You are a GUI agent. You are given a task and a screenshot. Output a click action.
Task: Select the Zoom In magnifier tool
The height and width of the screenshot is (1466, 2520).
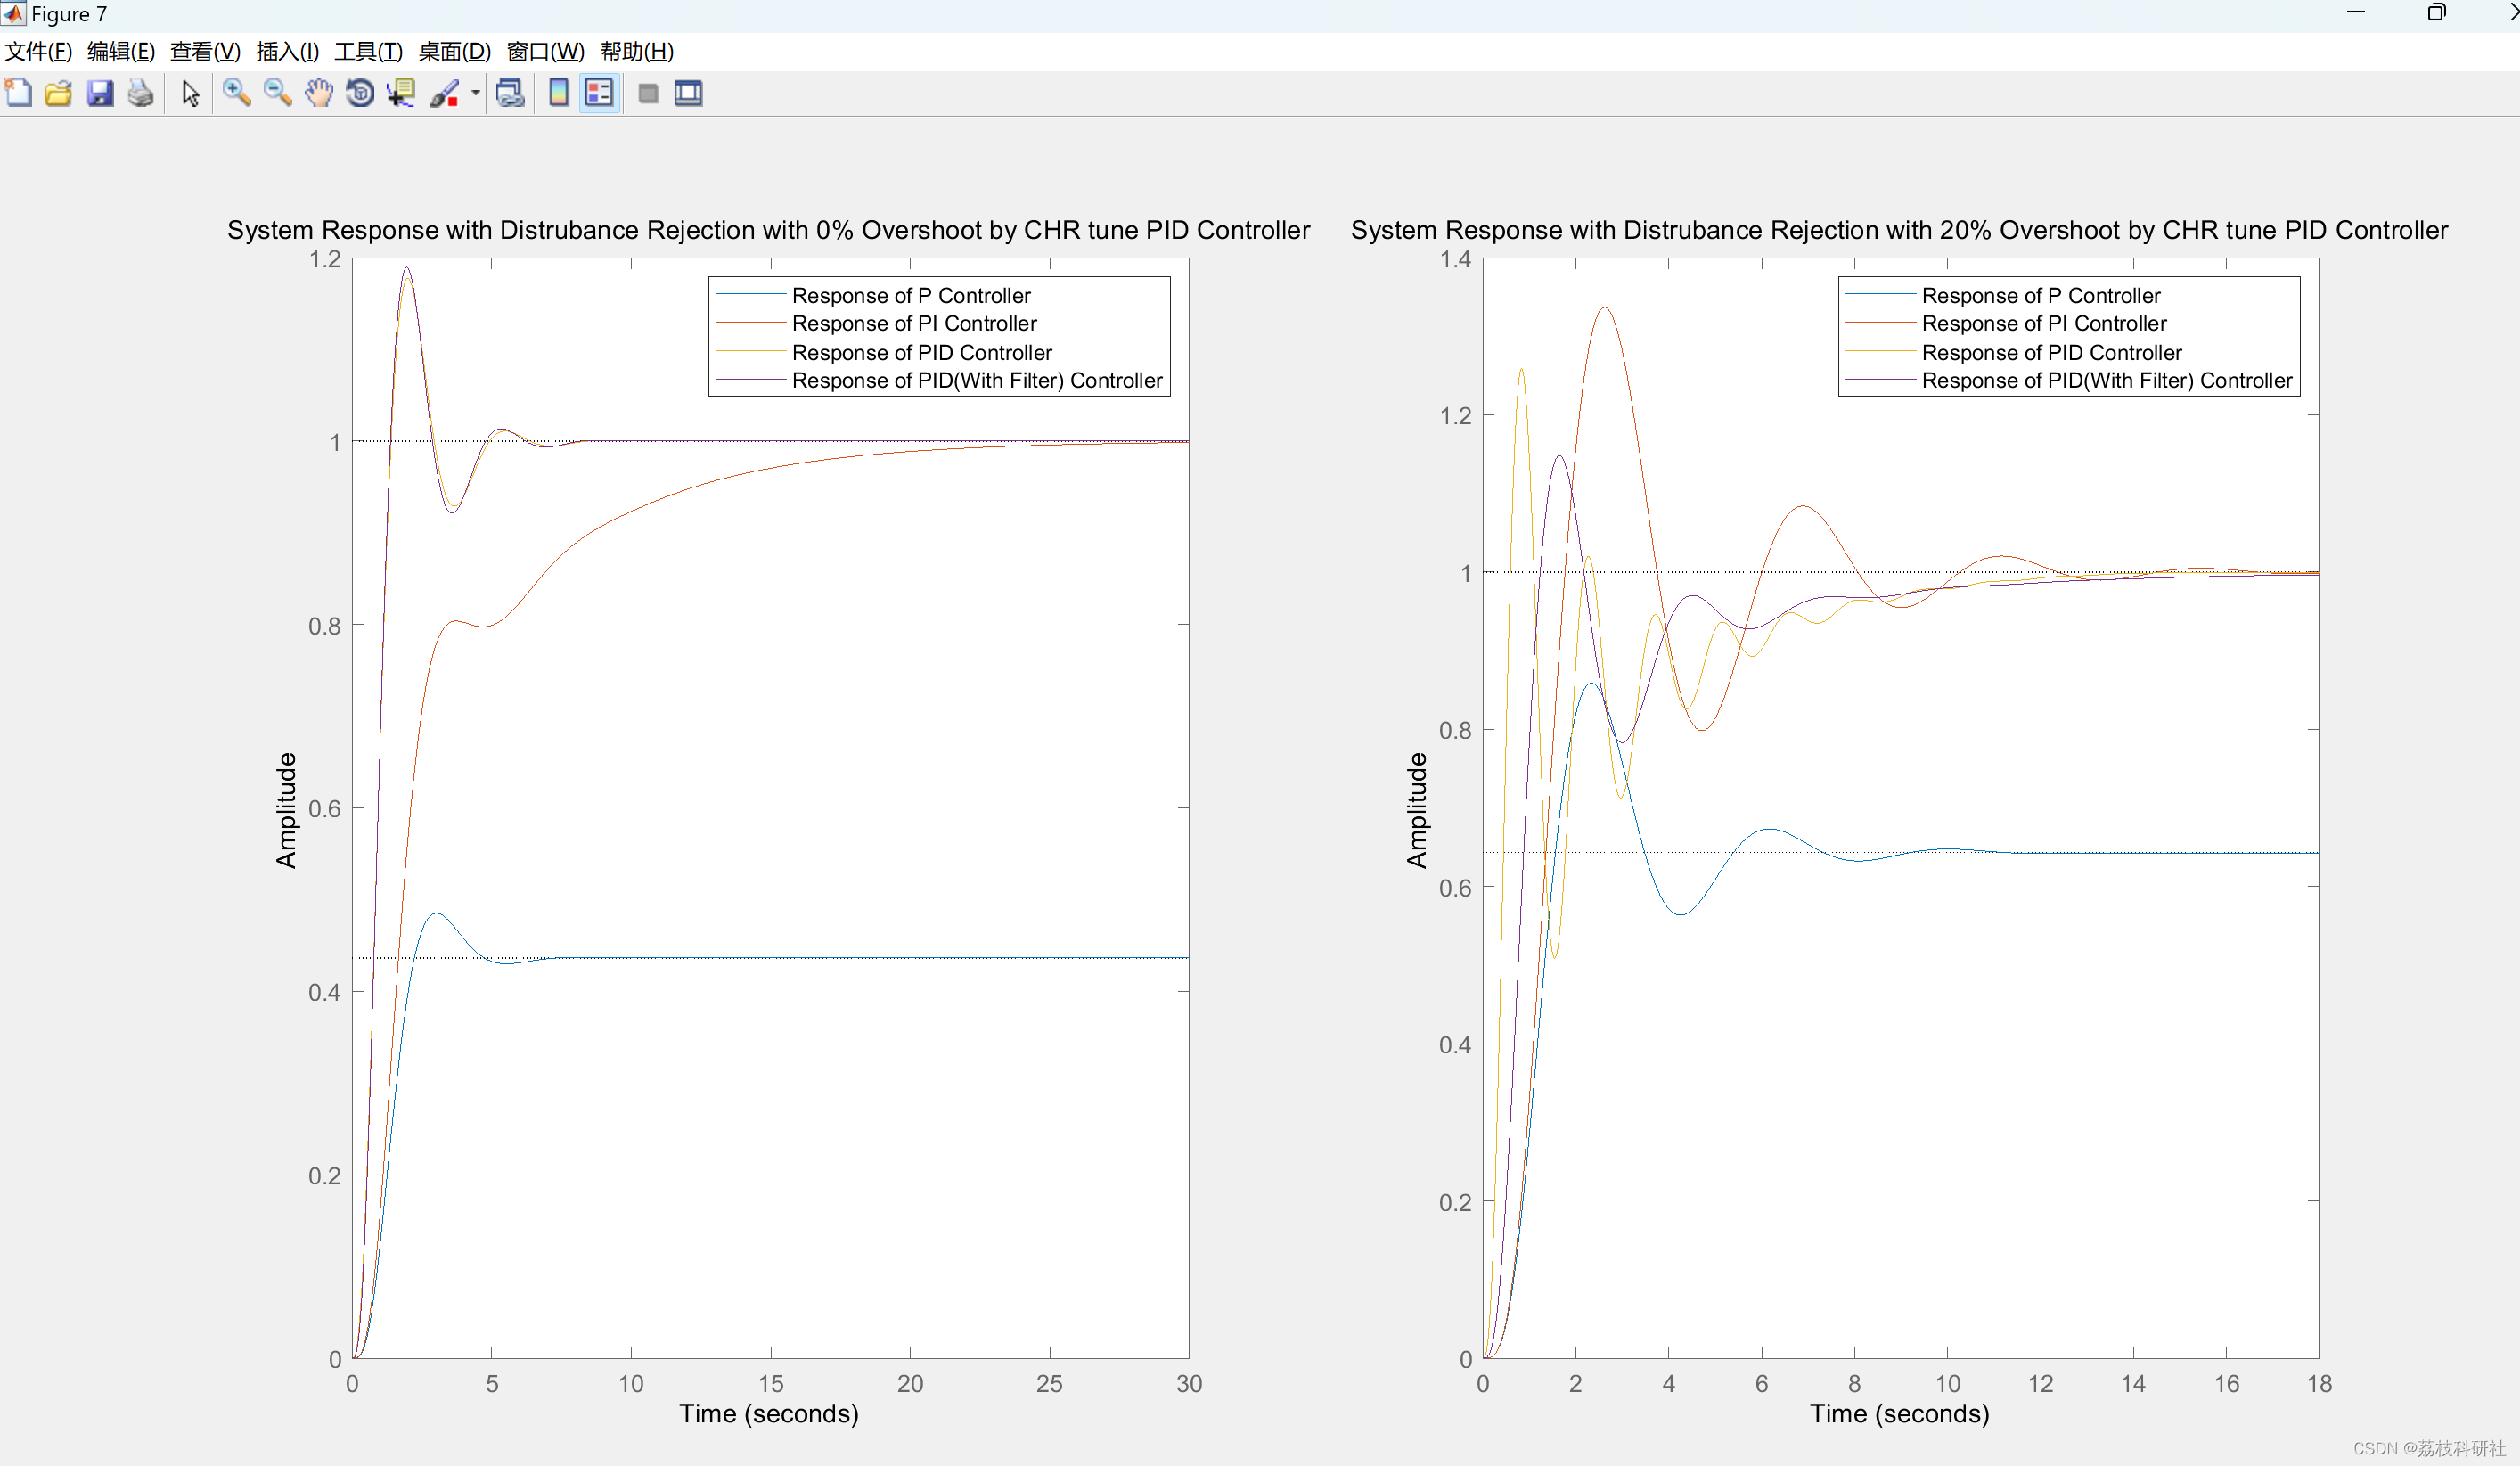236,93
